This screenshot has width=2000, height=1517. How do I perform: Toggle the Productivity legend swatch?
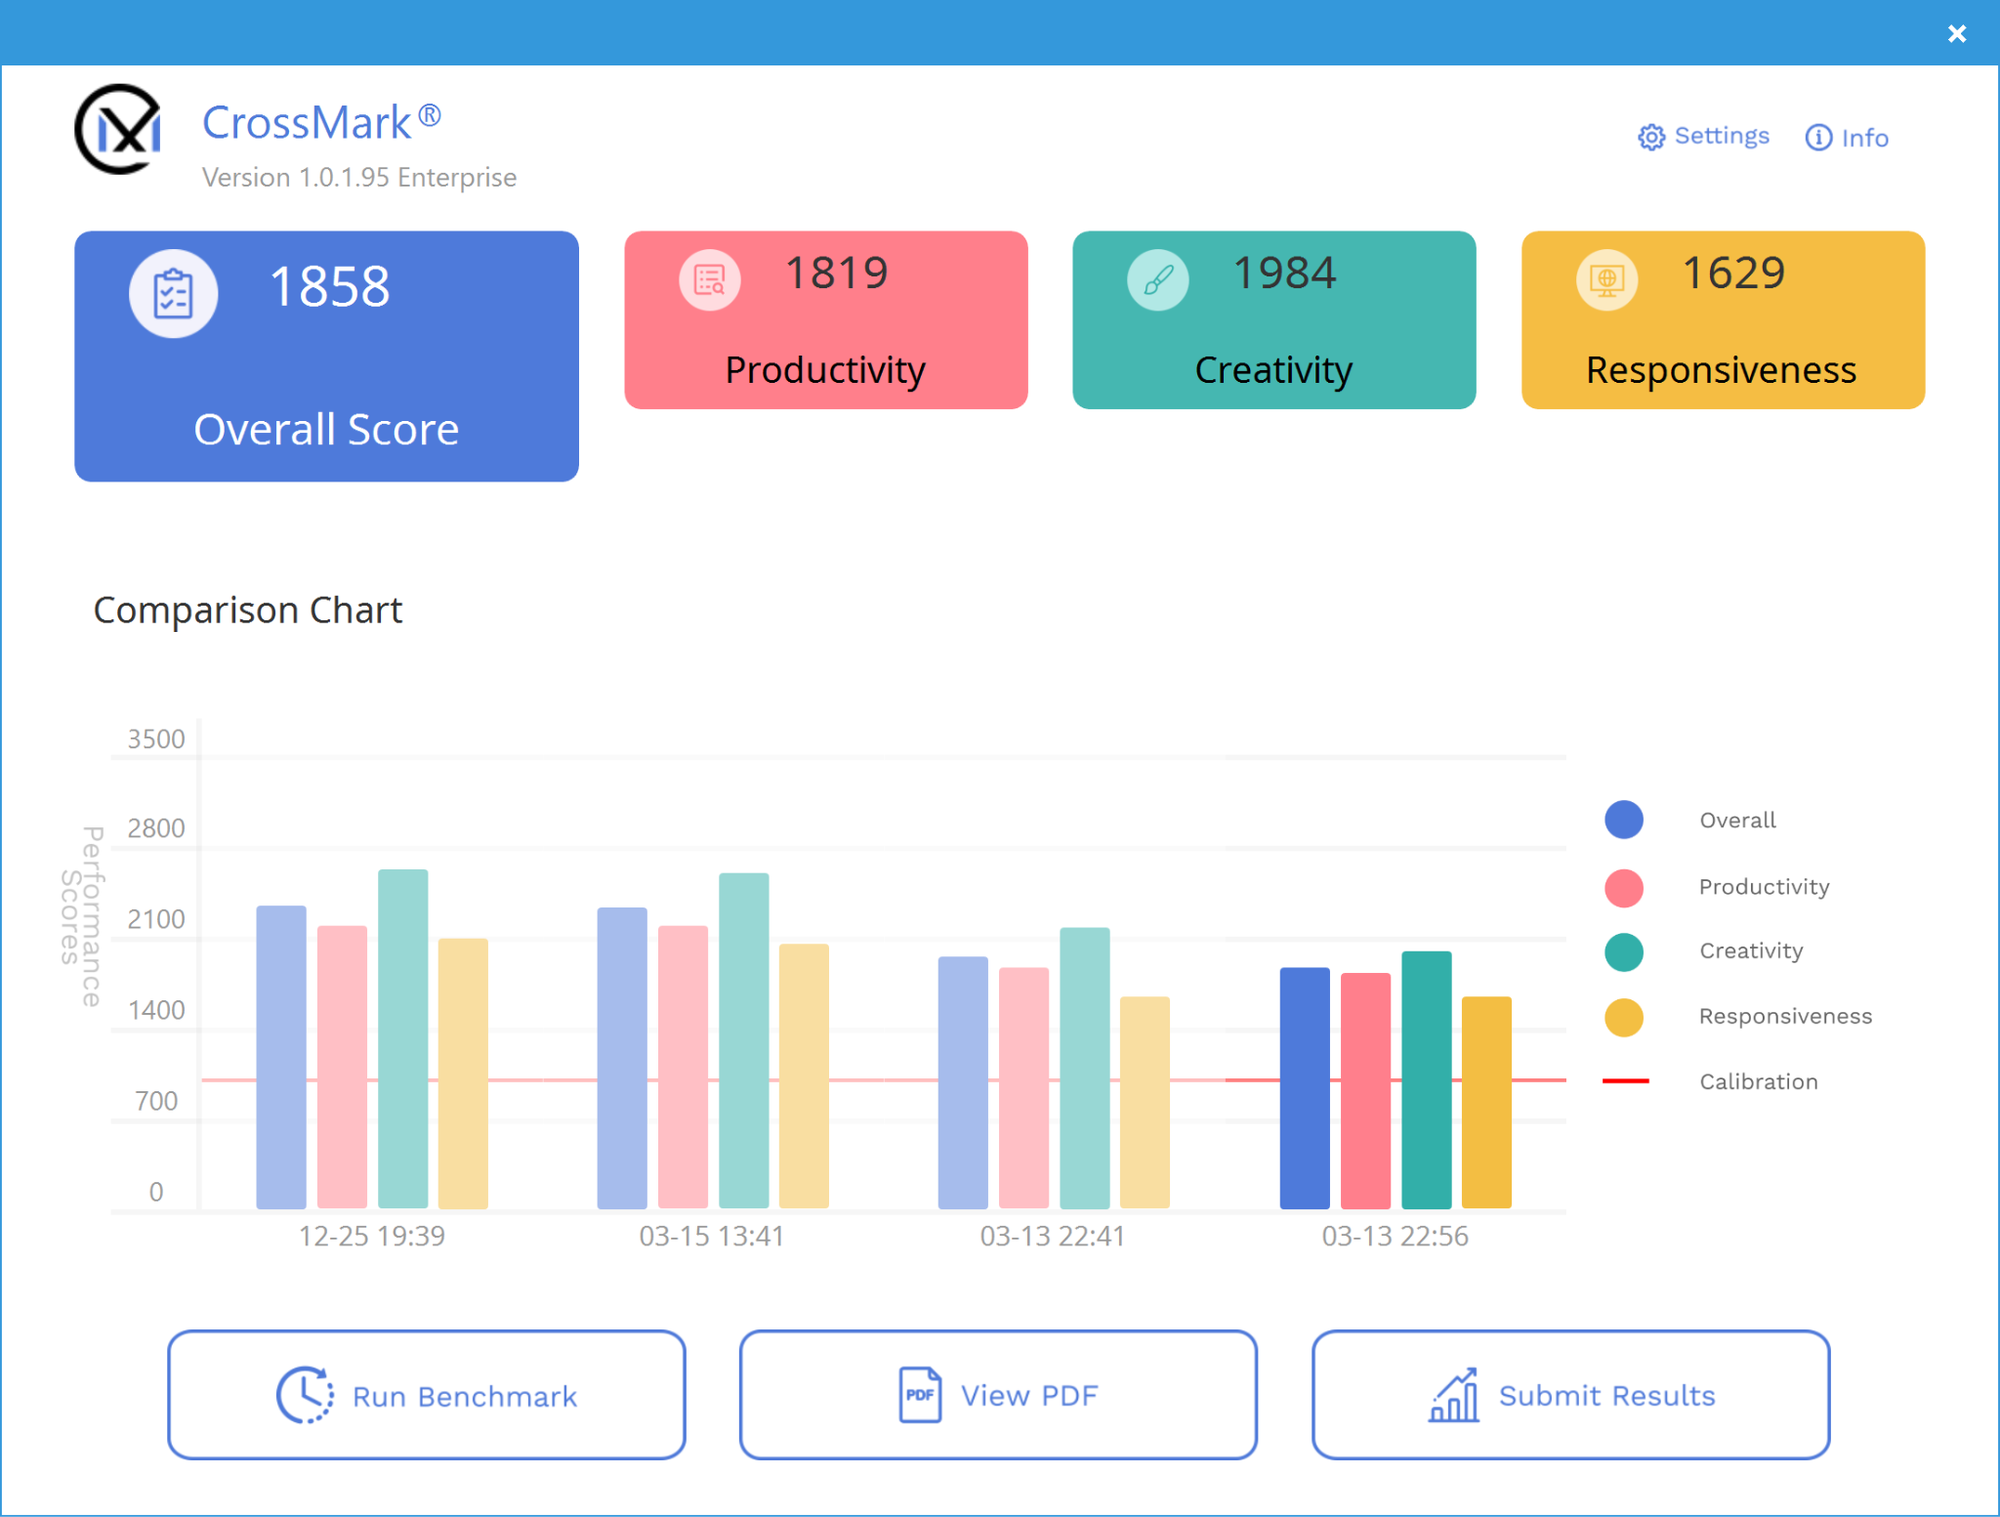click(x=1624, y=887)
